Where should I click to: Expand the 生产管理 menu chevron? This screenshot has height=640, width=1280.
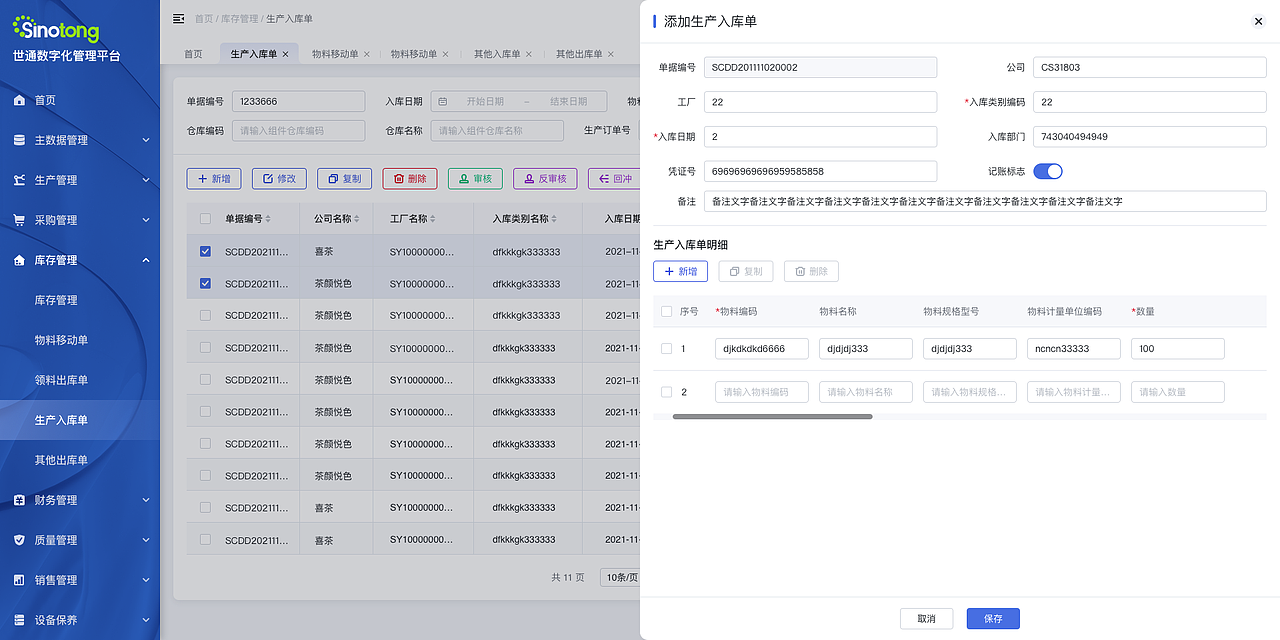pyautogui.click(x=146, y=180)
